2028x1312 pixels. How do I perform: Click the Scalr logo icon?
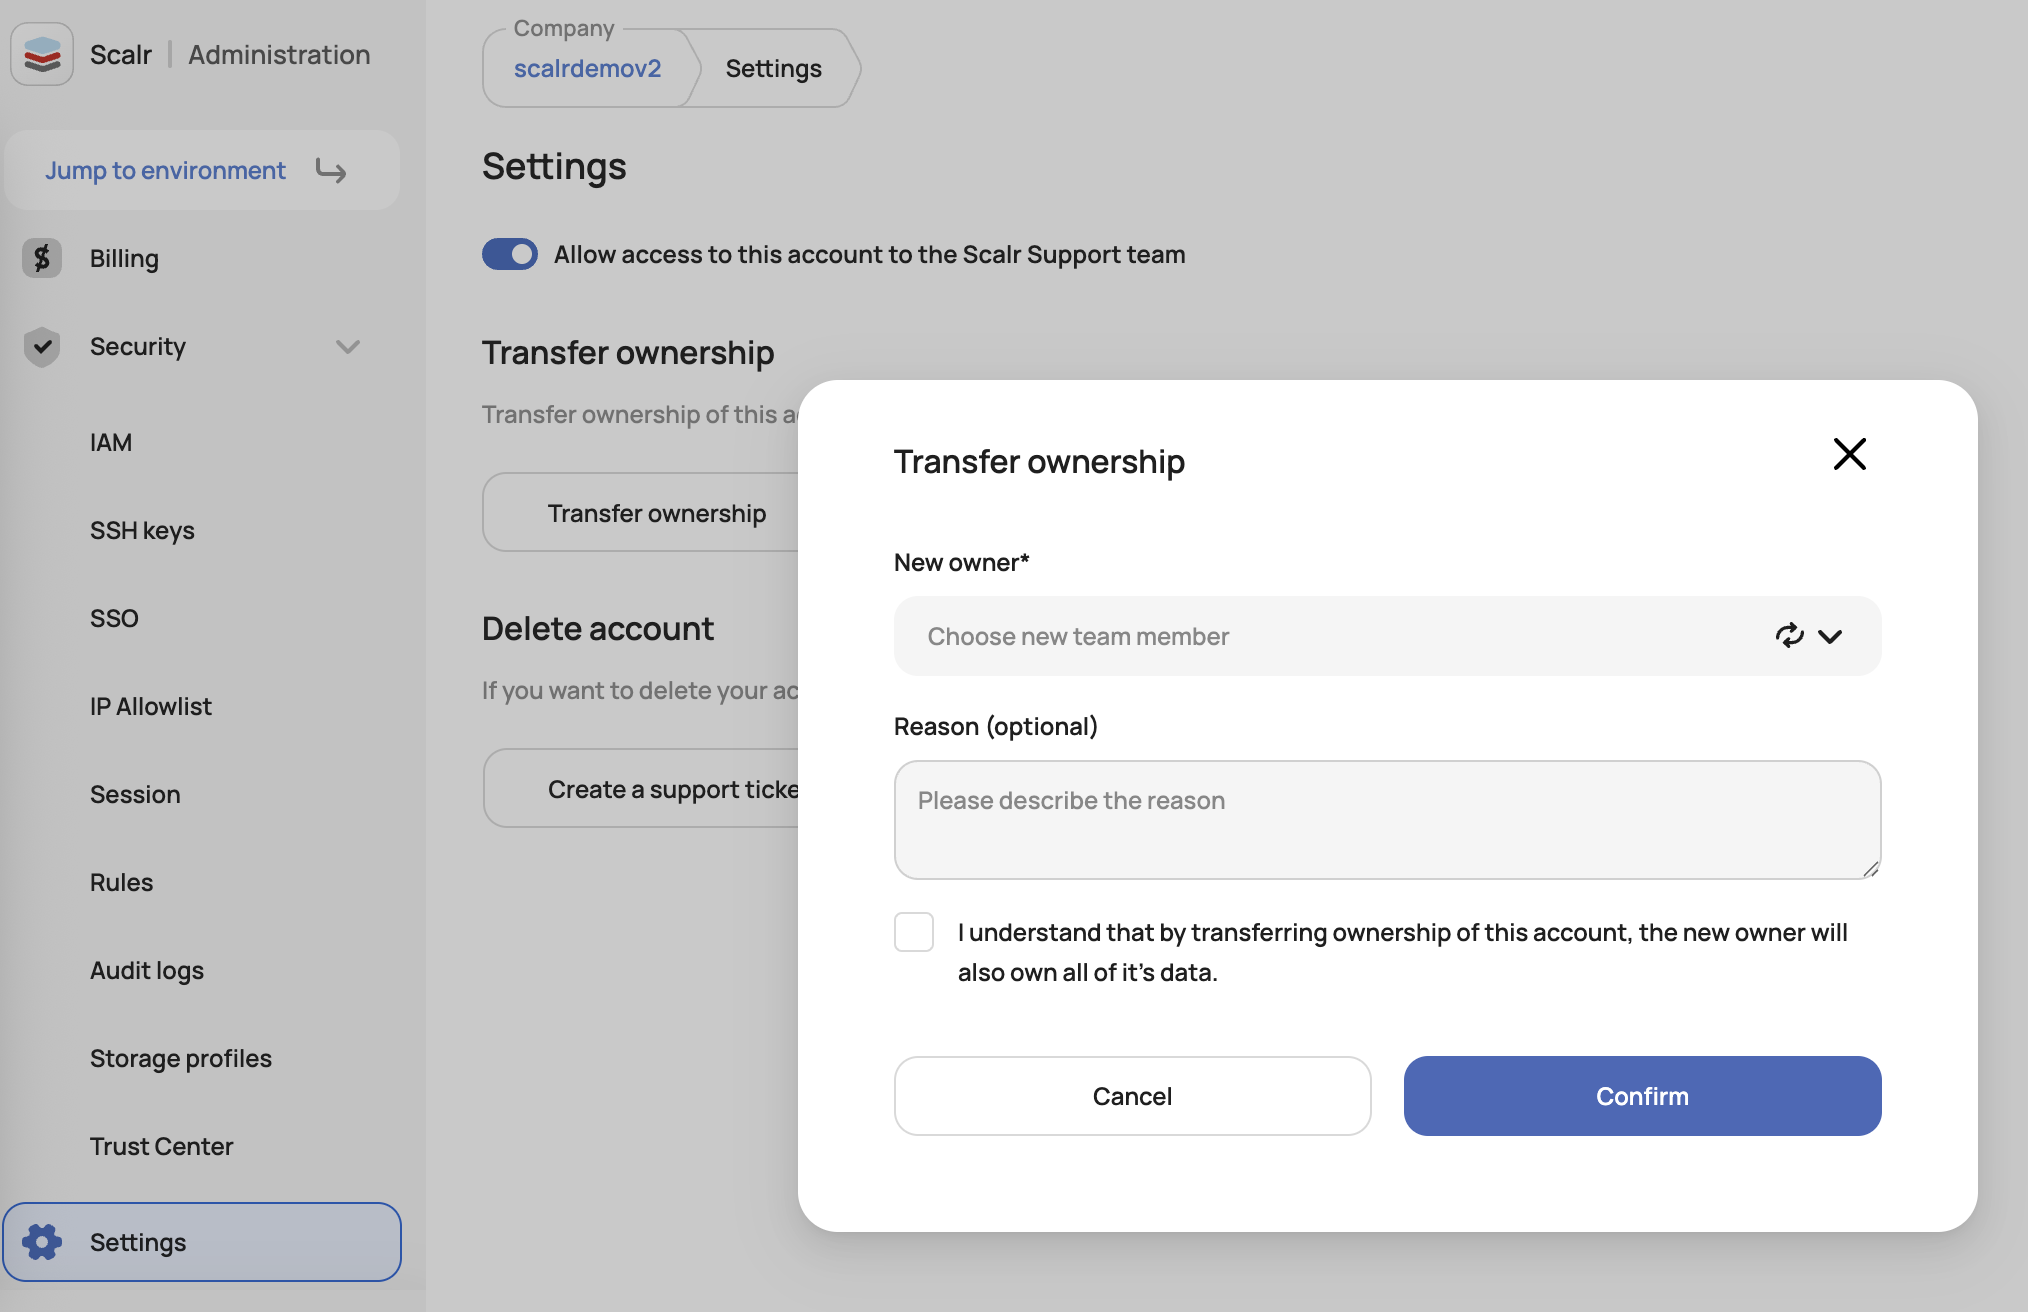(x=42, y=54)
